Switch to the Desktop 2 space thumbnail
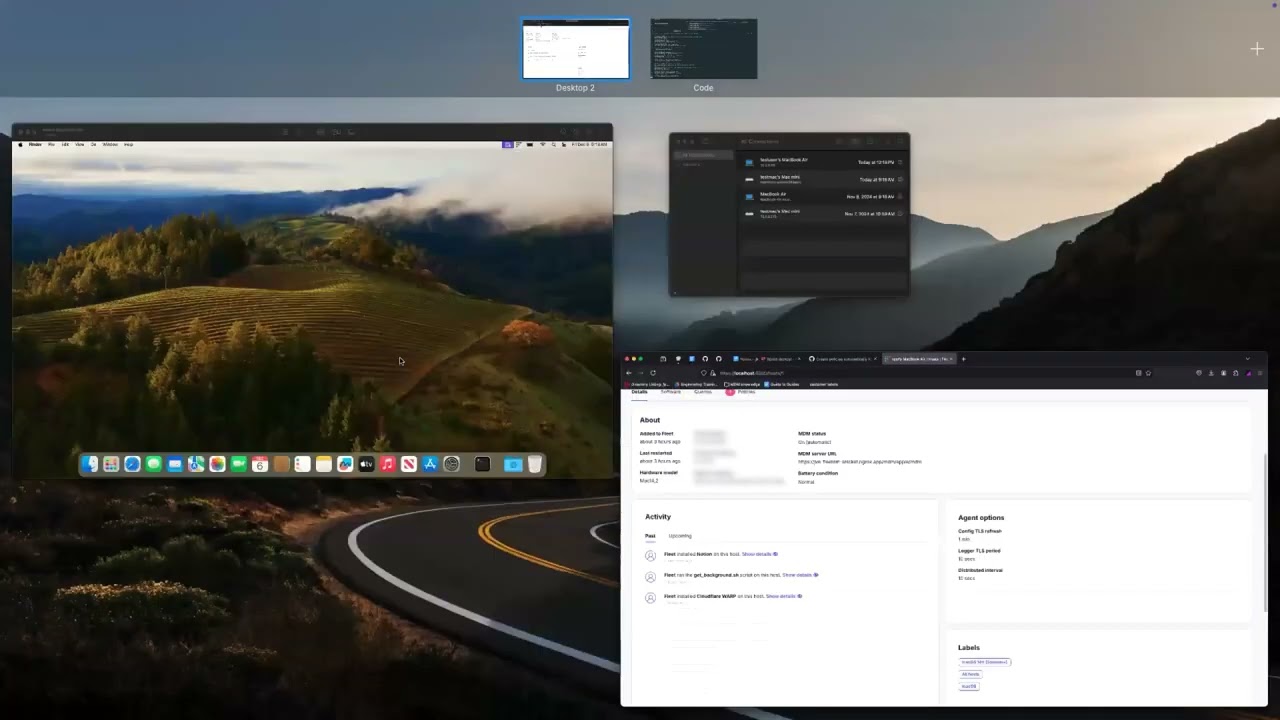 tap(576, 49)
